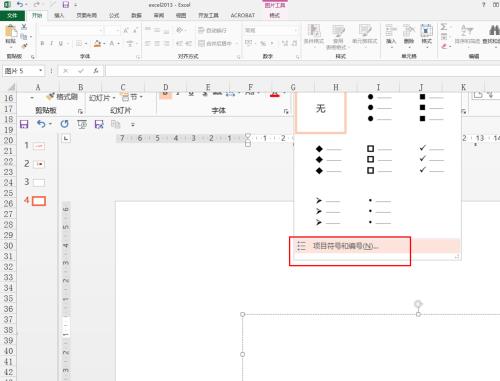This screenshot has width=500, height=381.
Task: Switch to the 插入 ribbon tab
Action: click(59, 15)
